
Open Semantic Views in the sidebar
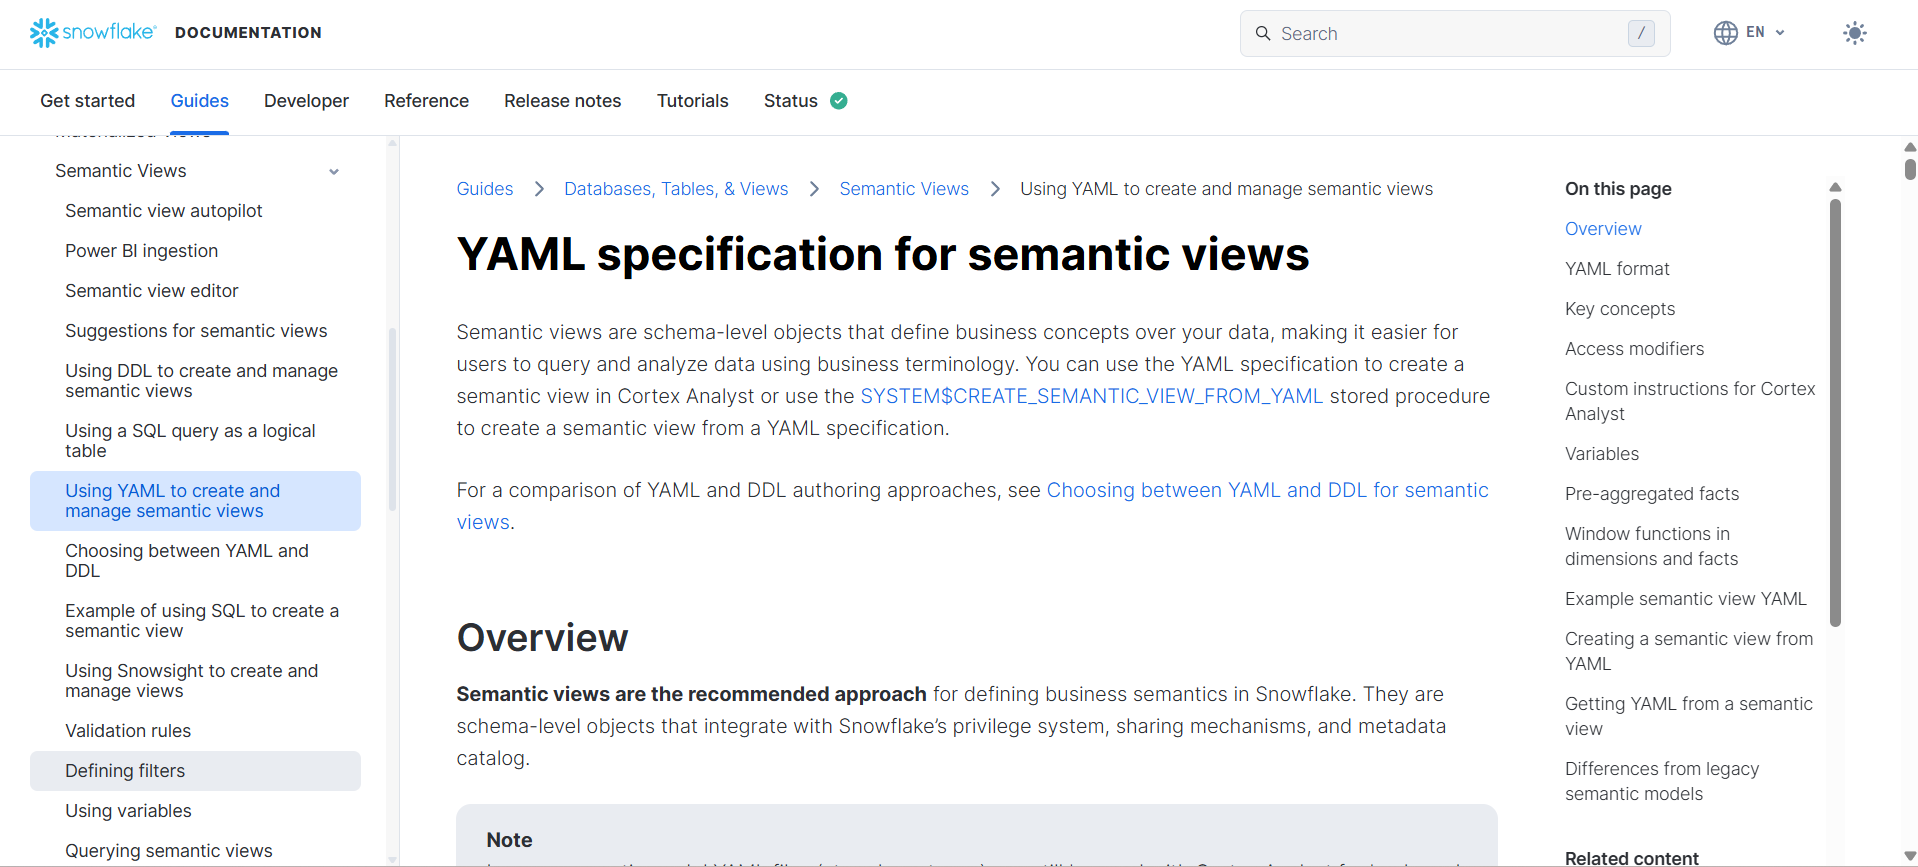(x=121, y=171)
